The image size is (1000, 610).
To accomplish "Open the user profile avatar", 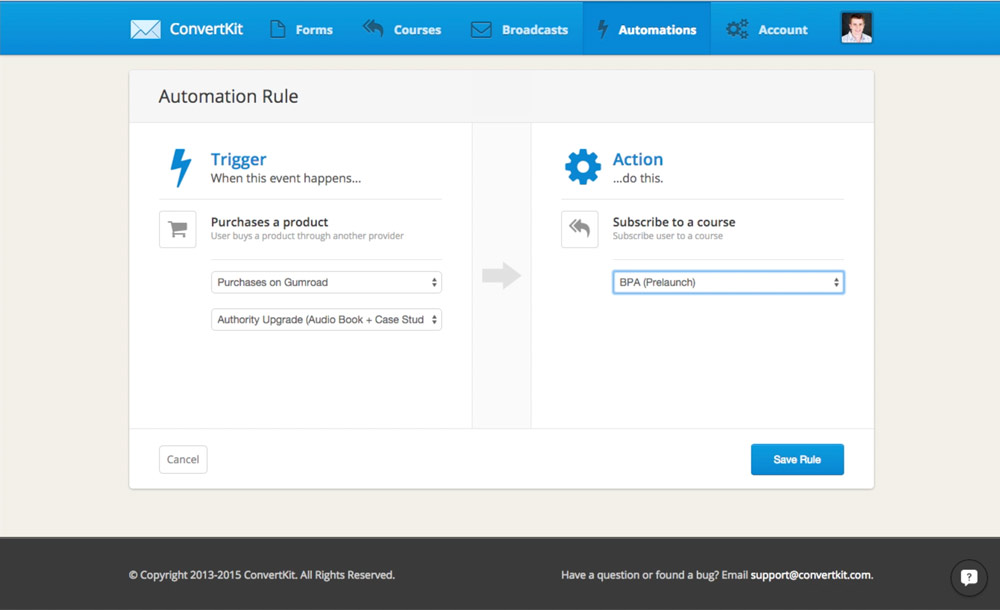I will click(856, 28).
